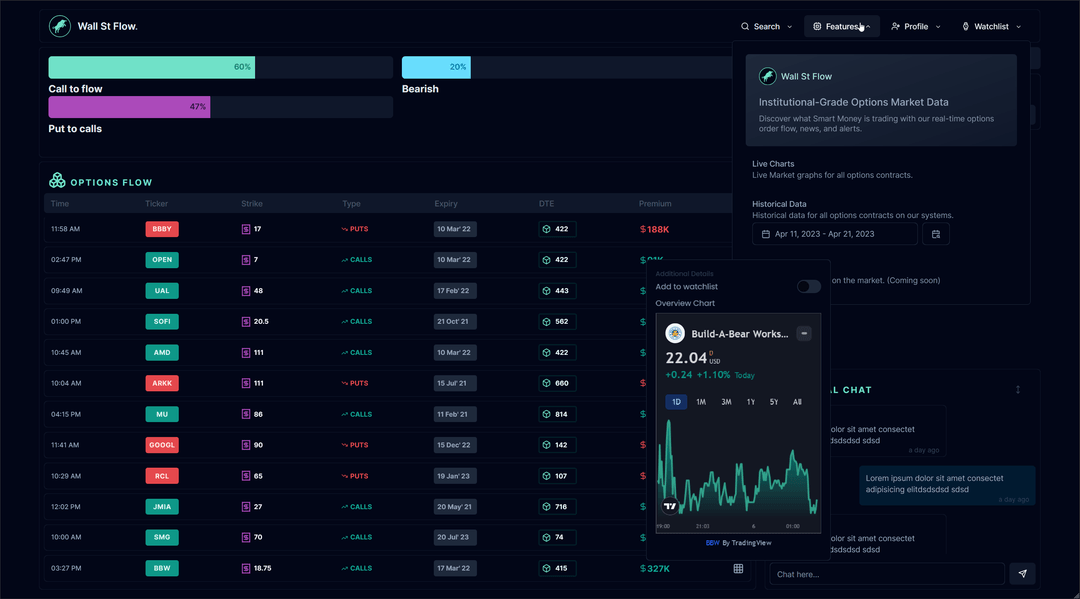This screenshot has width=1080, height=599.
Task: Click the Build-A-Bear Works... chart title
Action: pyautogui.click(x=740, y=333)
